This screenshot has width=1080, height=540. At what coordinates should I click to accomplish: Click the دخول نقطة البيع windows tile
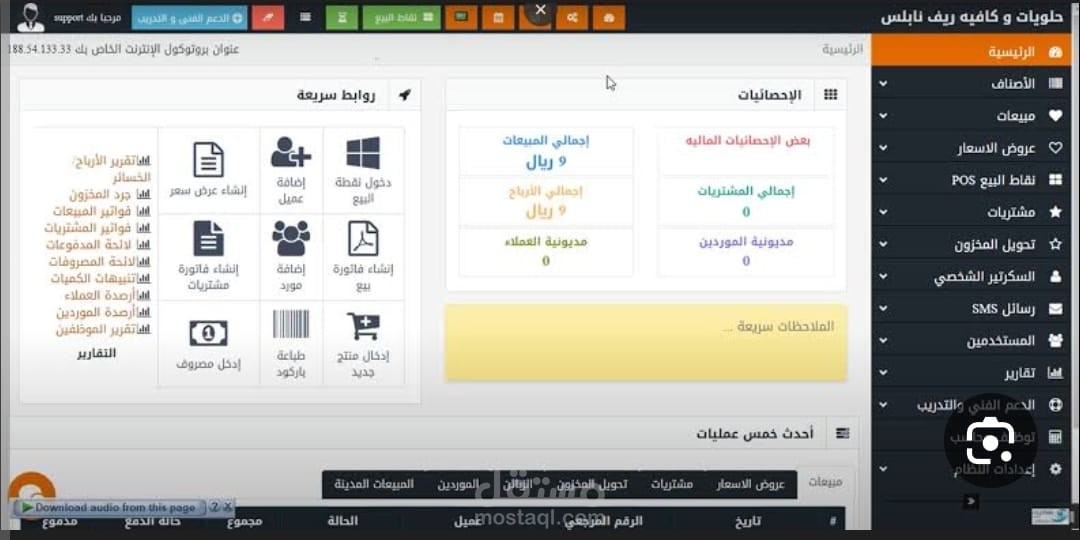363,170
